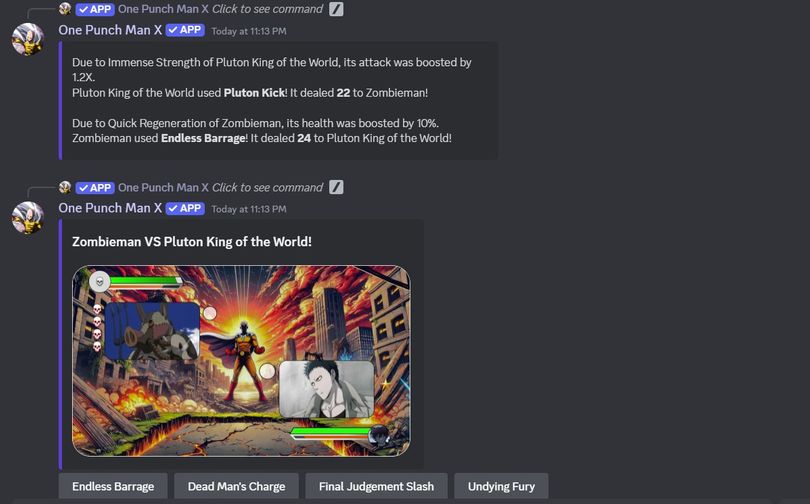Open the One Punch Man X username in the first message
Viewport: 810px width, 504px height.
[x=110, y=30]
